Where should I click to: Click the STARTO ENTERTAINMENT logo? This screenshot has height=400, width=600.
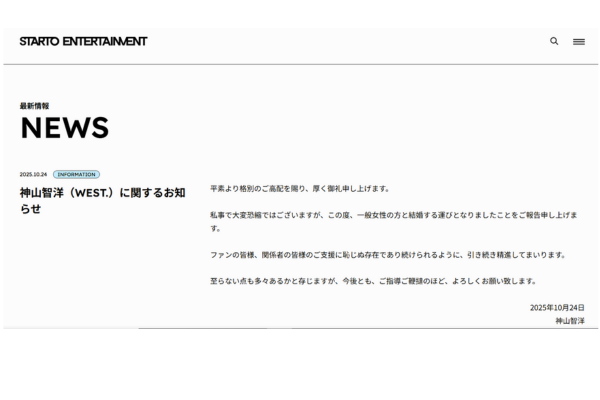(x=83, y=41)
